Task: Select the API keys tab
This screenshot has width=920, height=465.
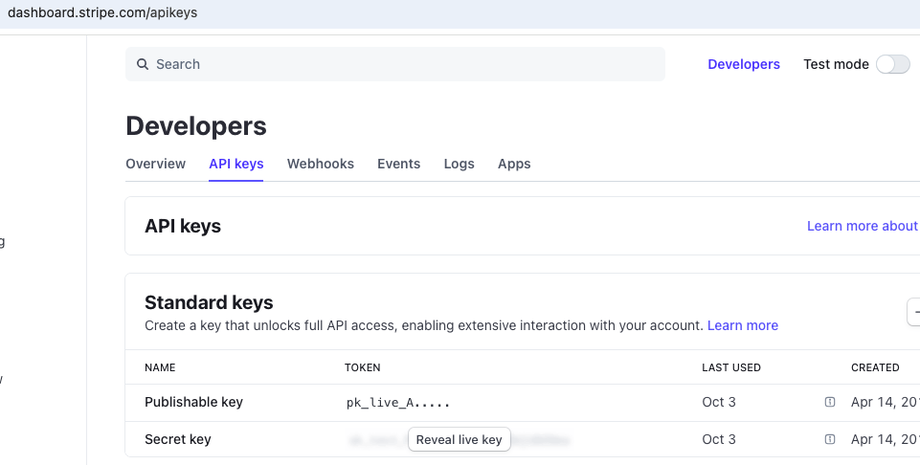Action: point(236,164)
